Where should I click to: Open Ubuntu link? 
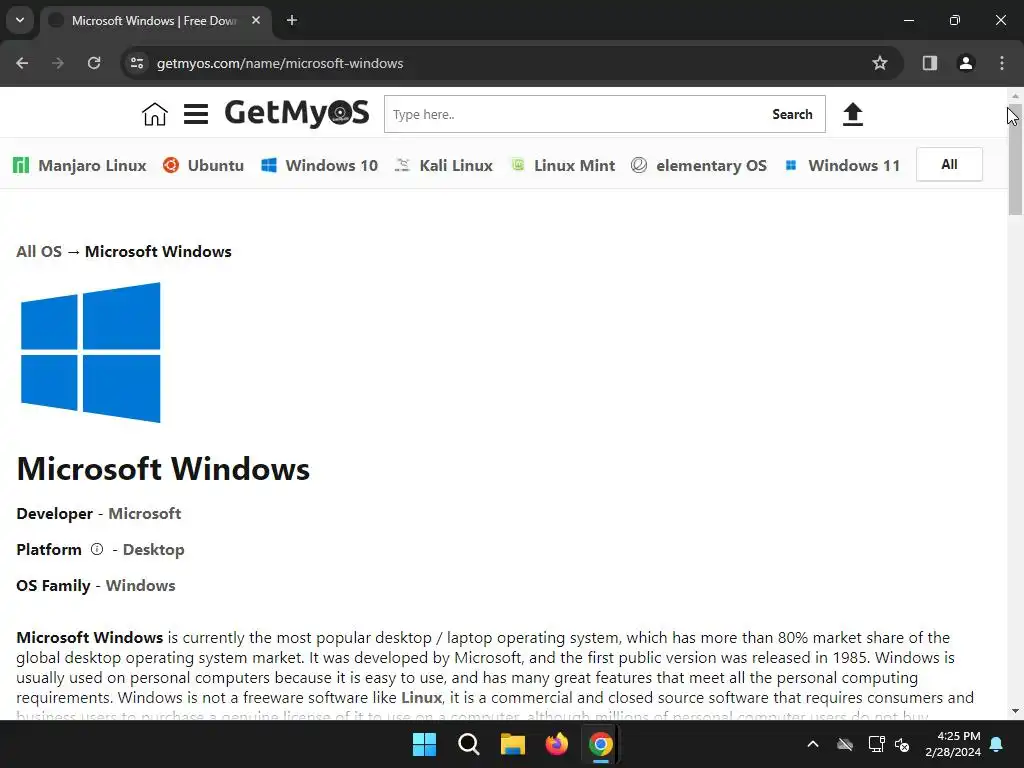(x=216, y=165)
